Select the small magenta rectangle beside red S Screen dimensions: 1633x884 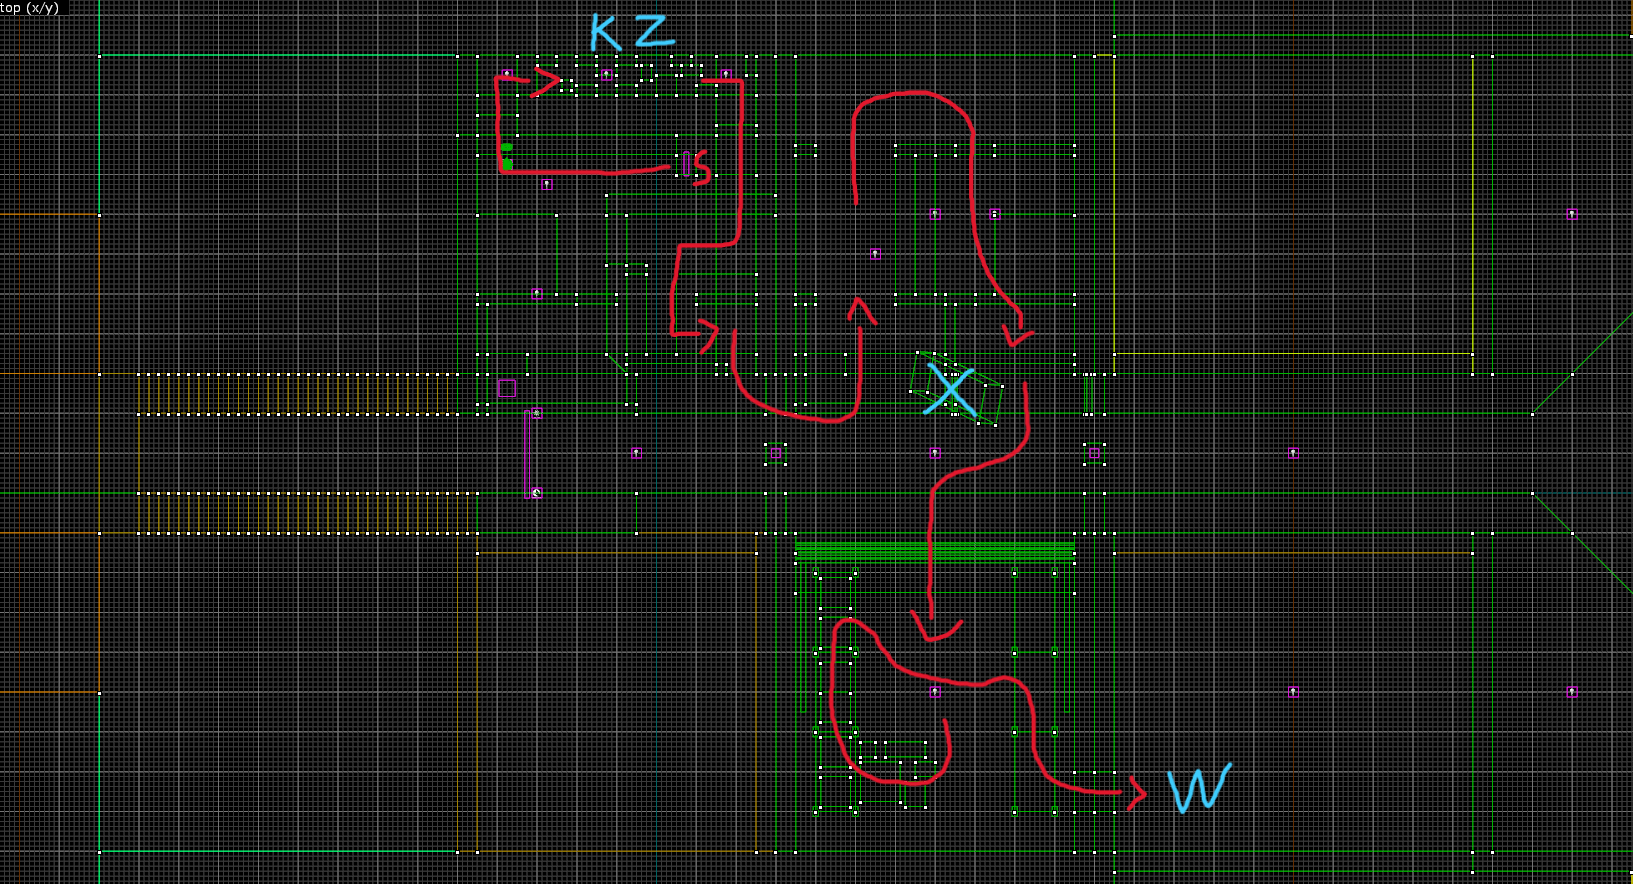[x=686, y=162]
